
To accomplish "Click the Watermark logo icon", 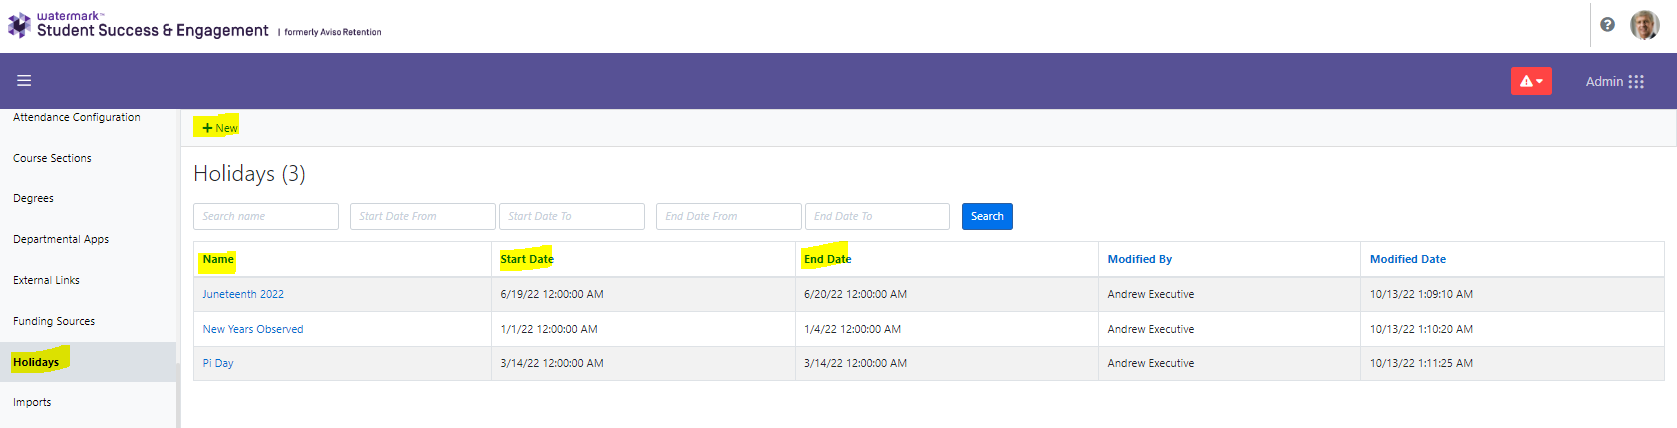I will [19, 25].
